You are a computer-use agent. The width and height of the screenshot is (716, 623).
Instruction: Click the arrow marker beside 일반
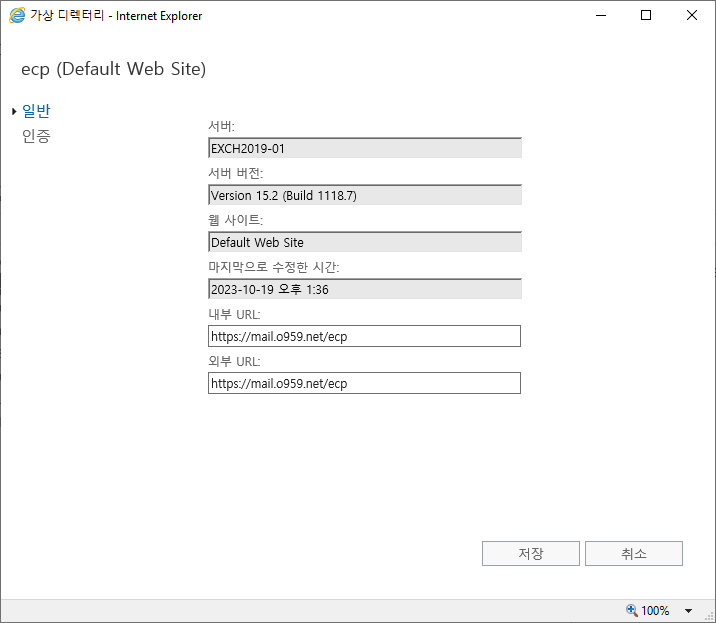tap(14, 111)
